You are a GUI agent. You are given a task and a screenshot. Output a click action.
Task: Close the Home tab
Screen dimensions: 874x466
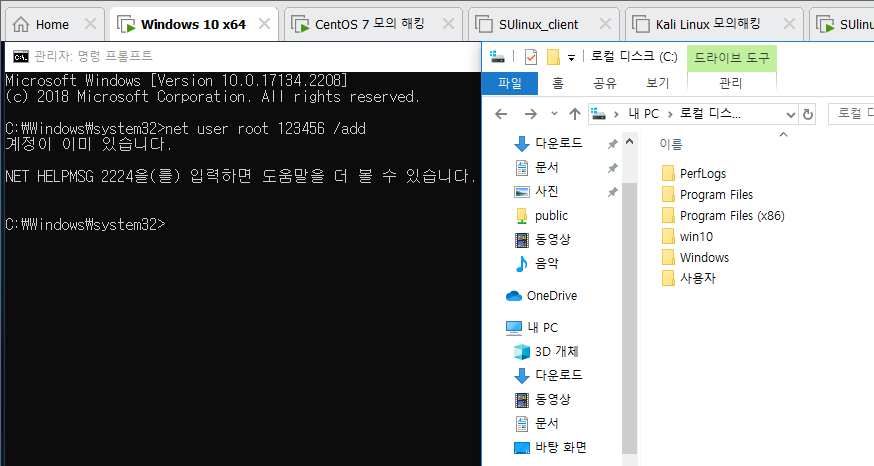90,24
